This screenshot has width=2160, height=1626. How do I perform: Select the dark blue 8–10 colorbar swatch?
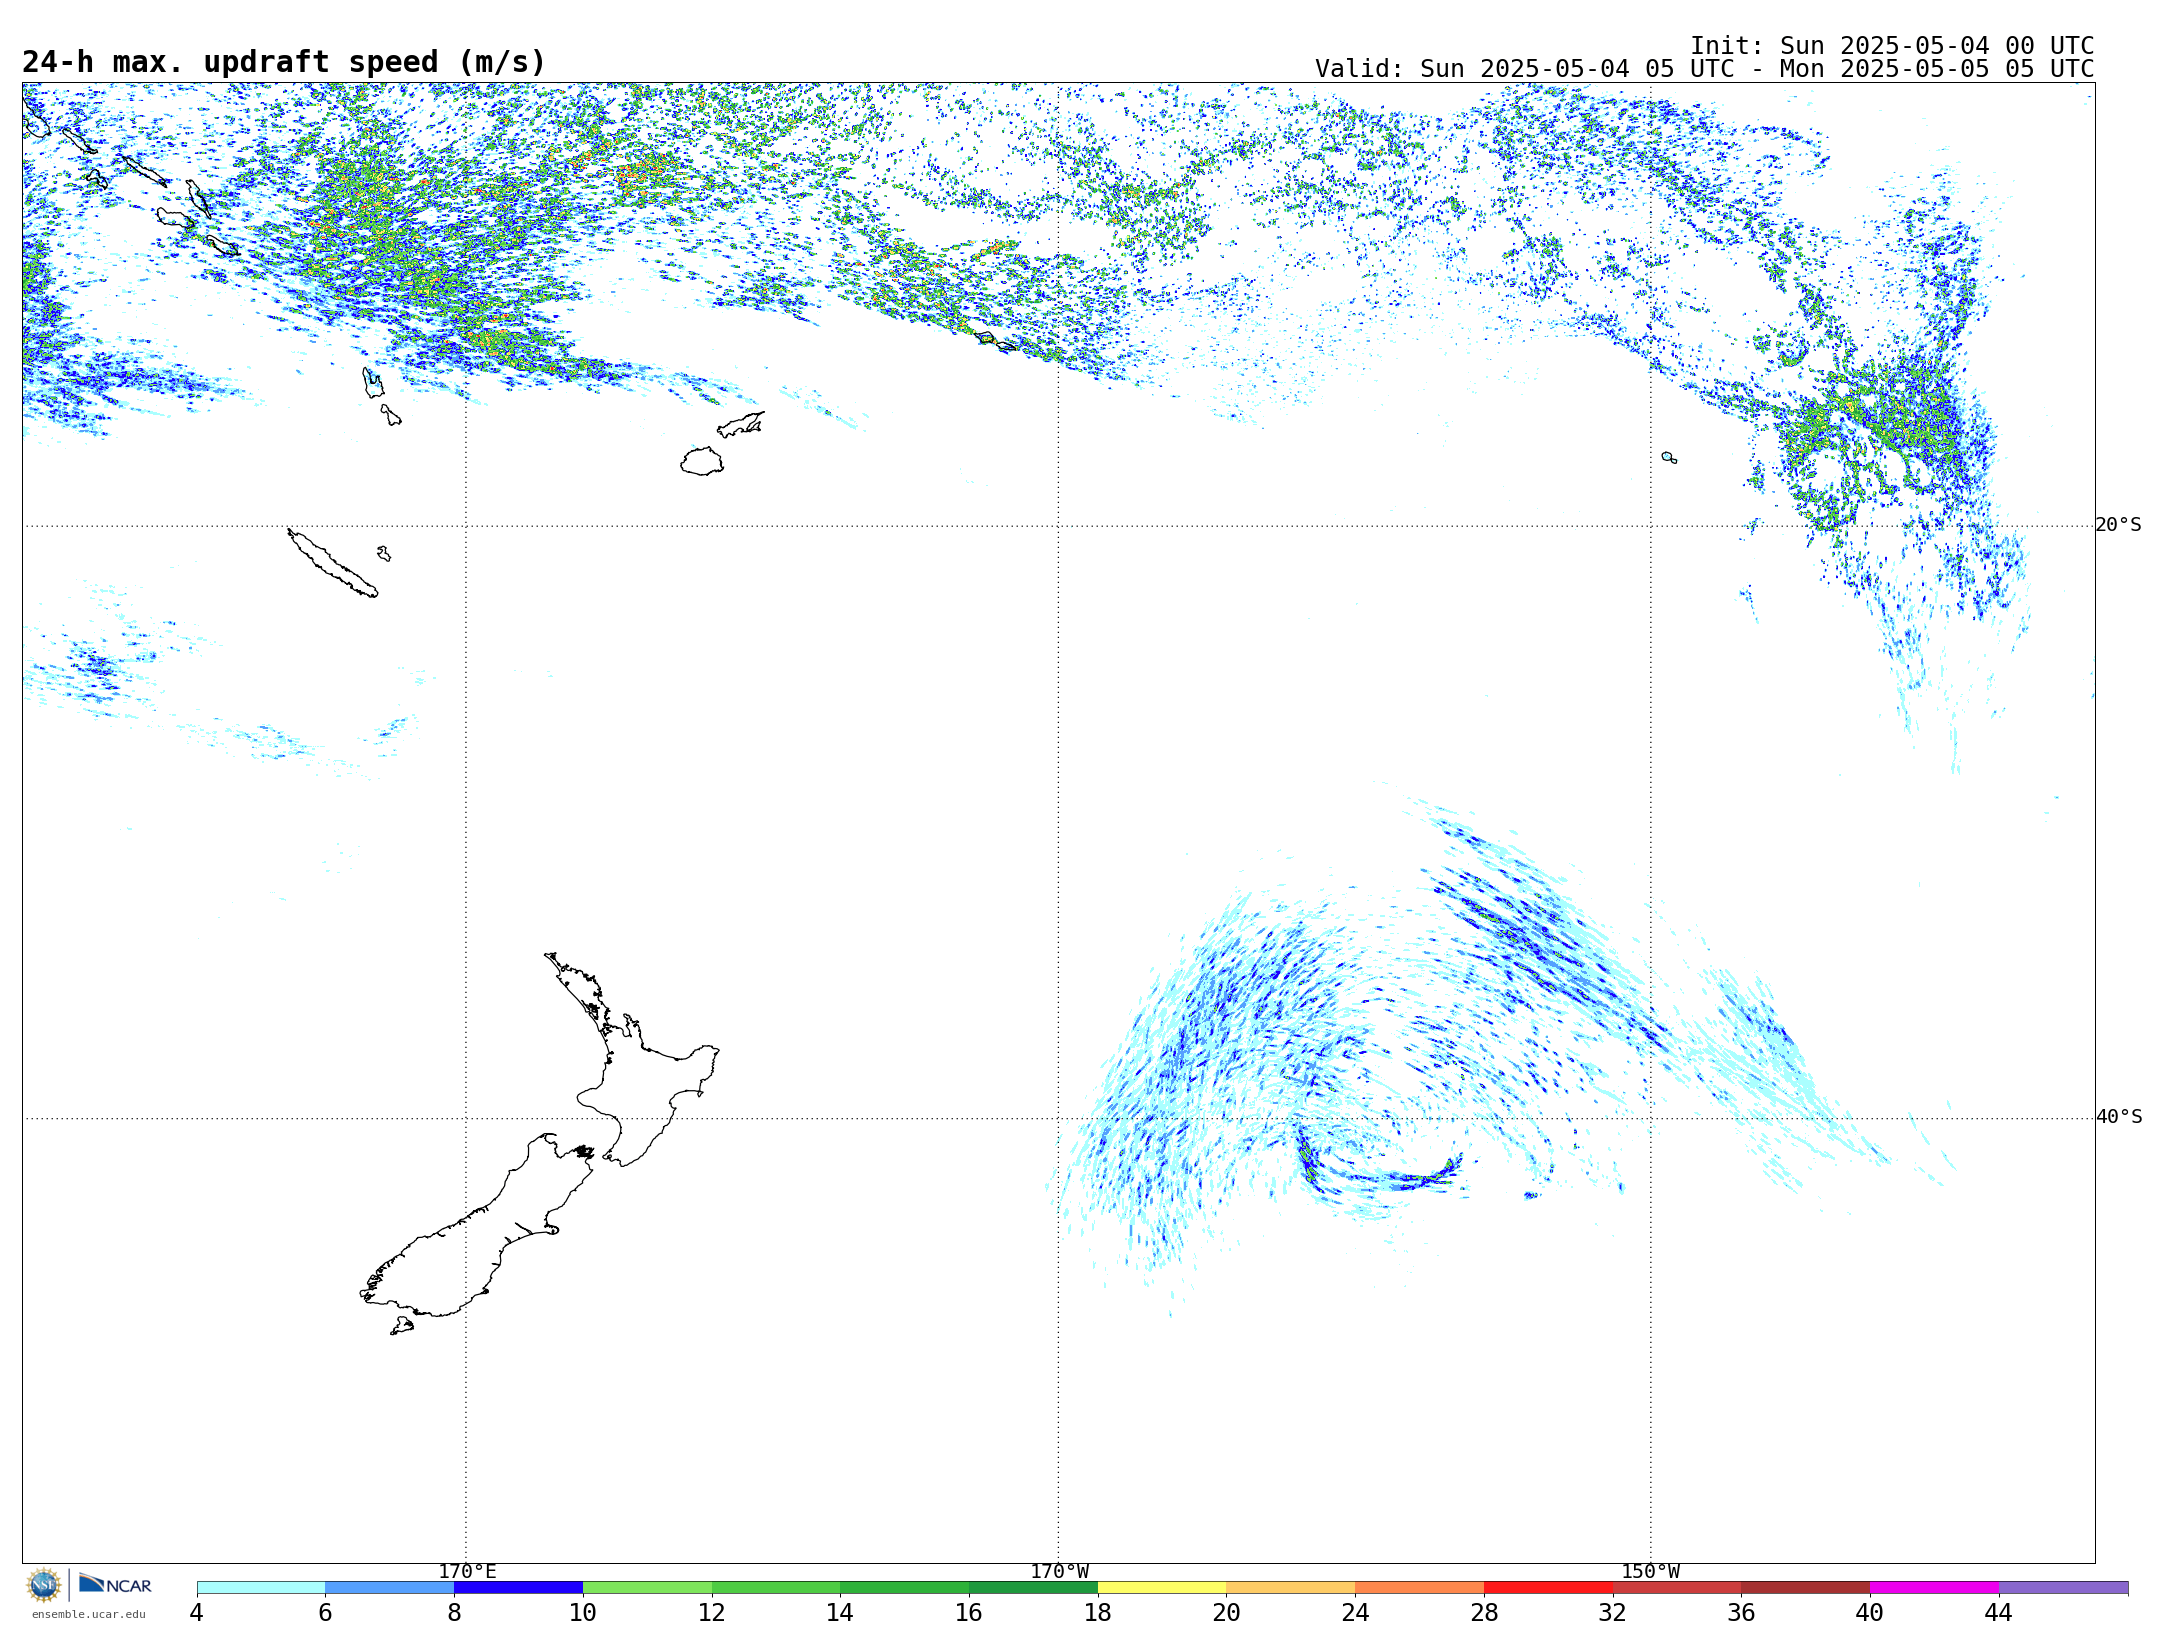pos(518,1588)
